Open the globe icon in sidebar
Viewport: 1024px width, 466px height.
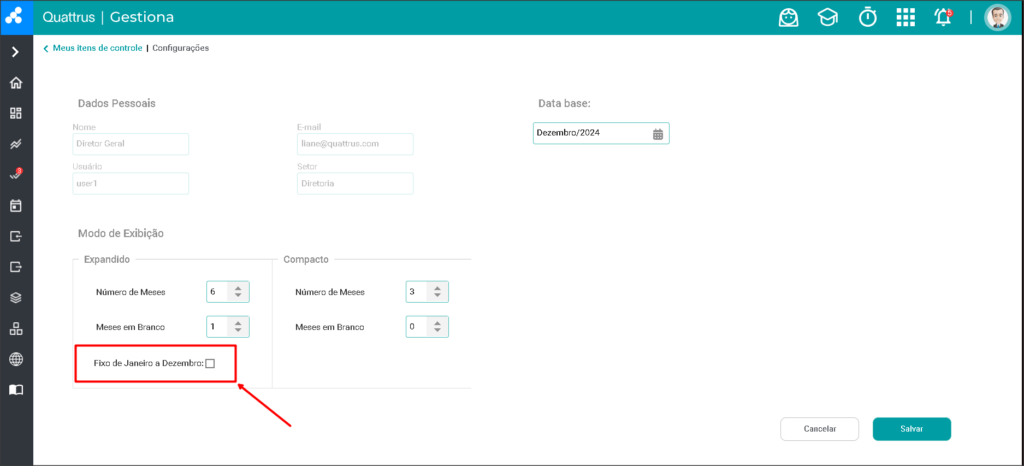pos(16,359)
